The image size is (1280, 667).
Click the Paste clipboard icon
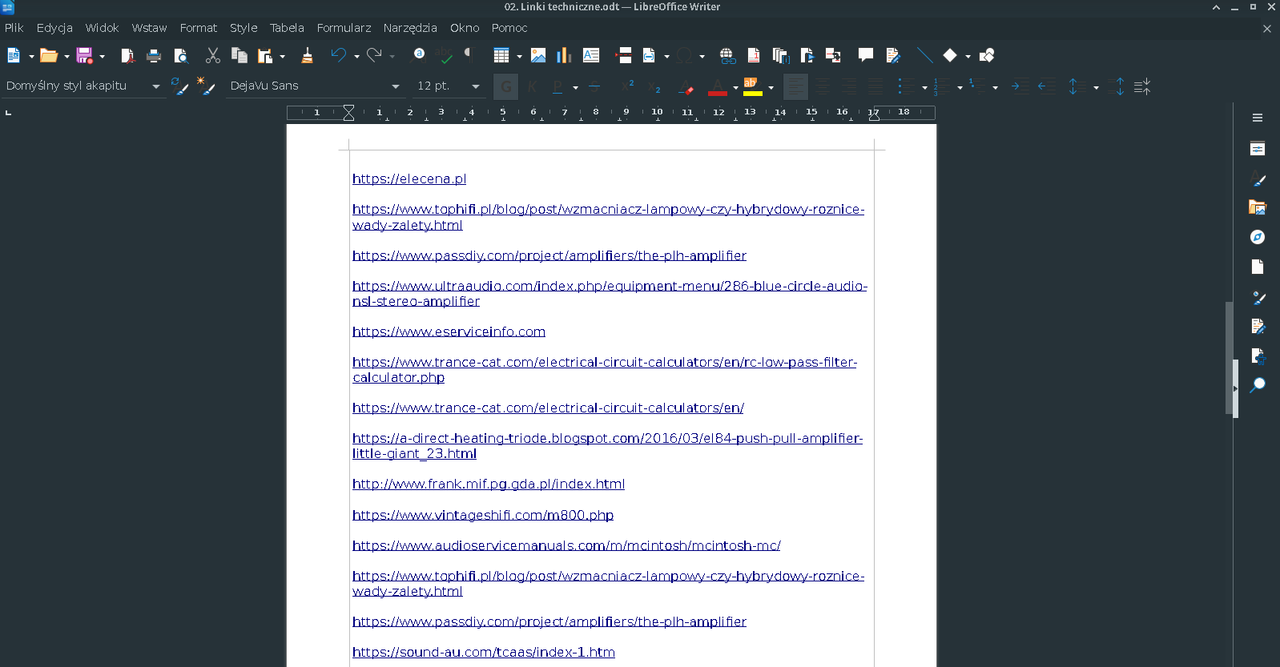265,55
